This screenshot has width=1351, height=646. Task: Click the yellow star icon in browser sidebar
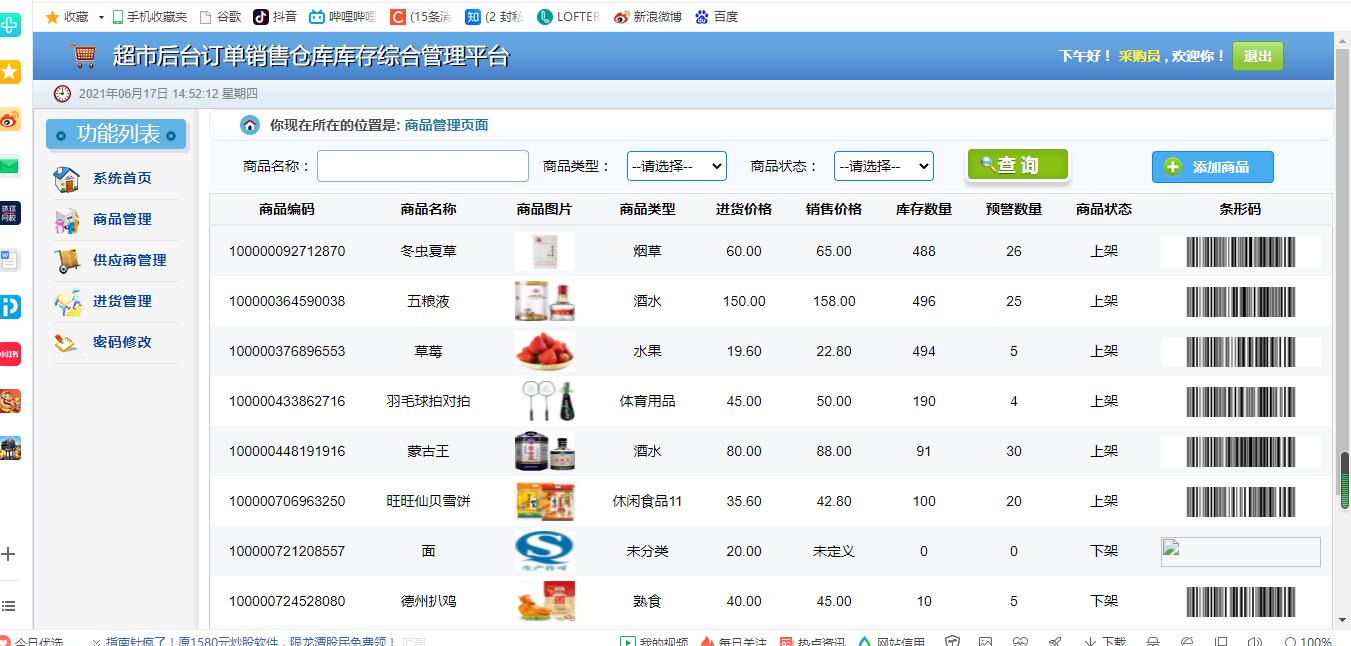[10, 72]
